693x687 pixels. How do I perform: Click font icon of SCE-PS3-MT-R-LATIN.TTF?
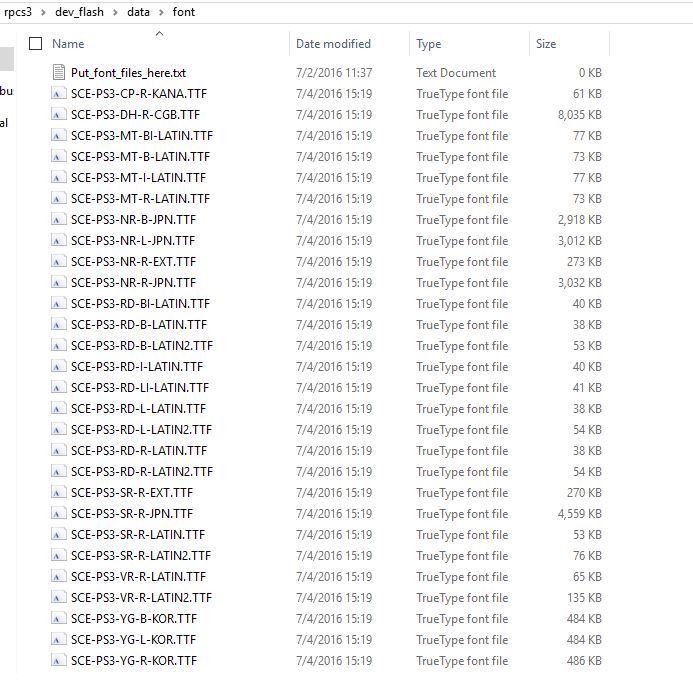tap(58, 198)
